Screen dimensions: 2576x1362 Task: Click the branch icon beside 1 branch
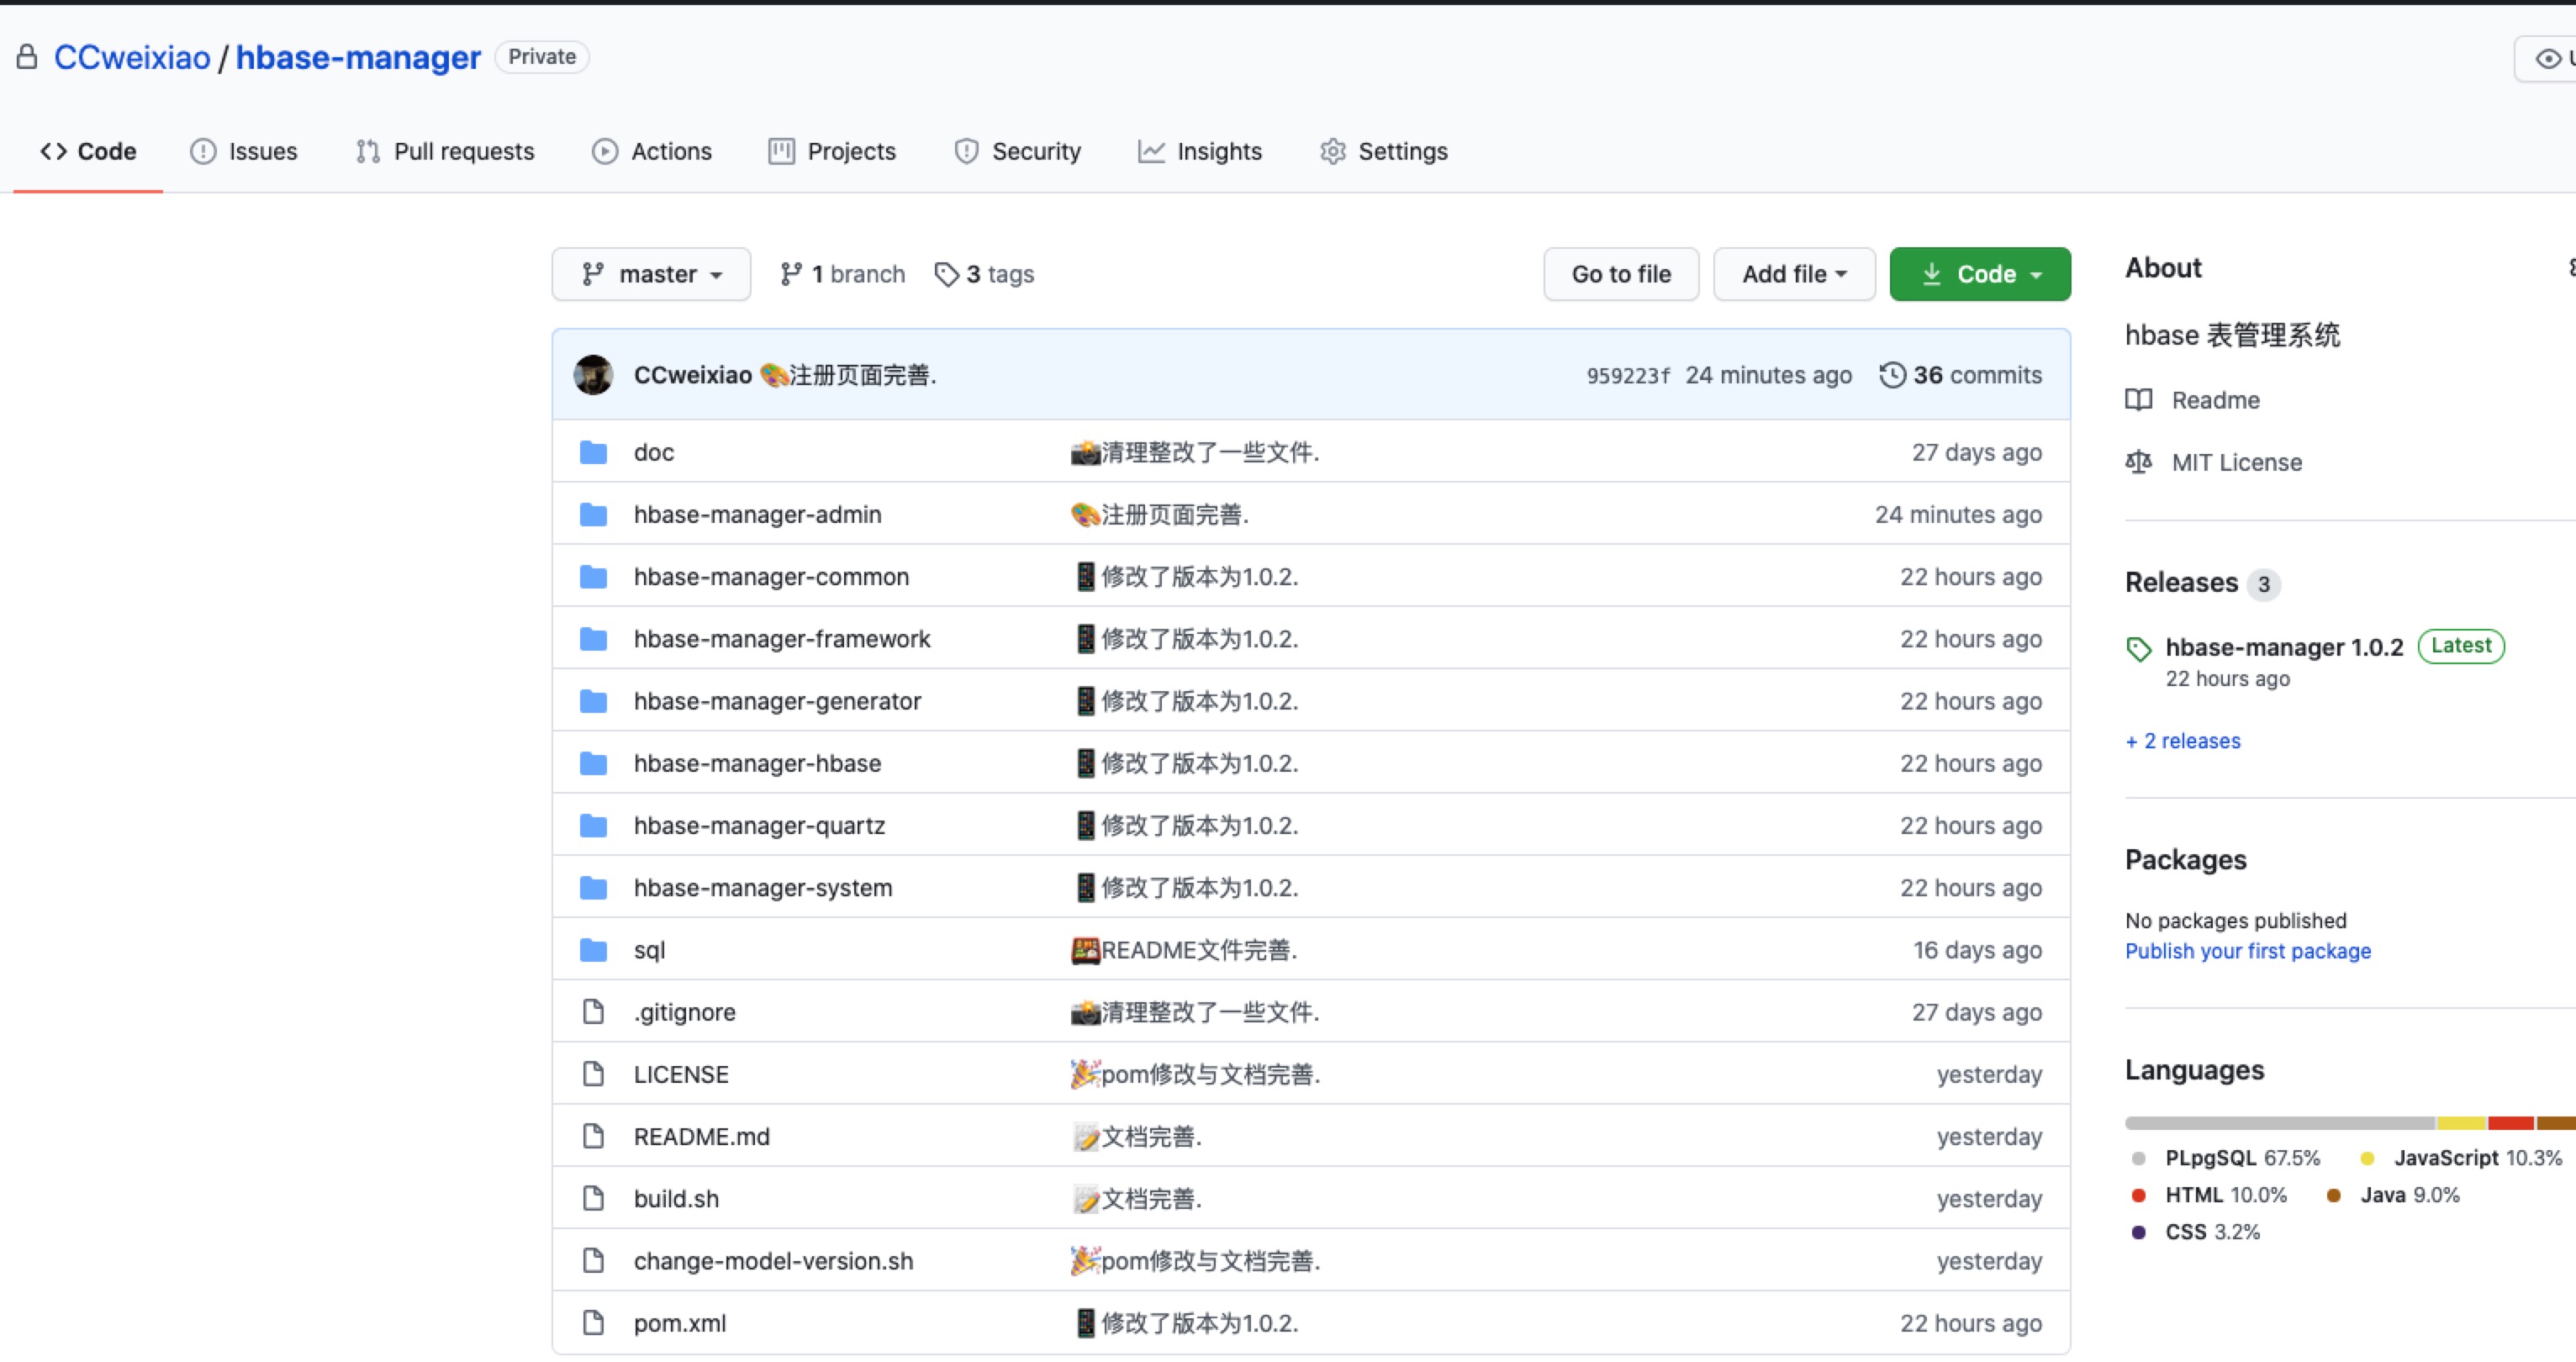coord(791,274)
